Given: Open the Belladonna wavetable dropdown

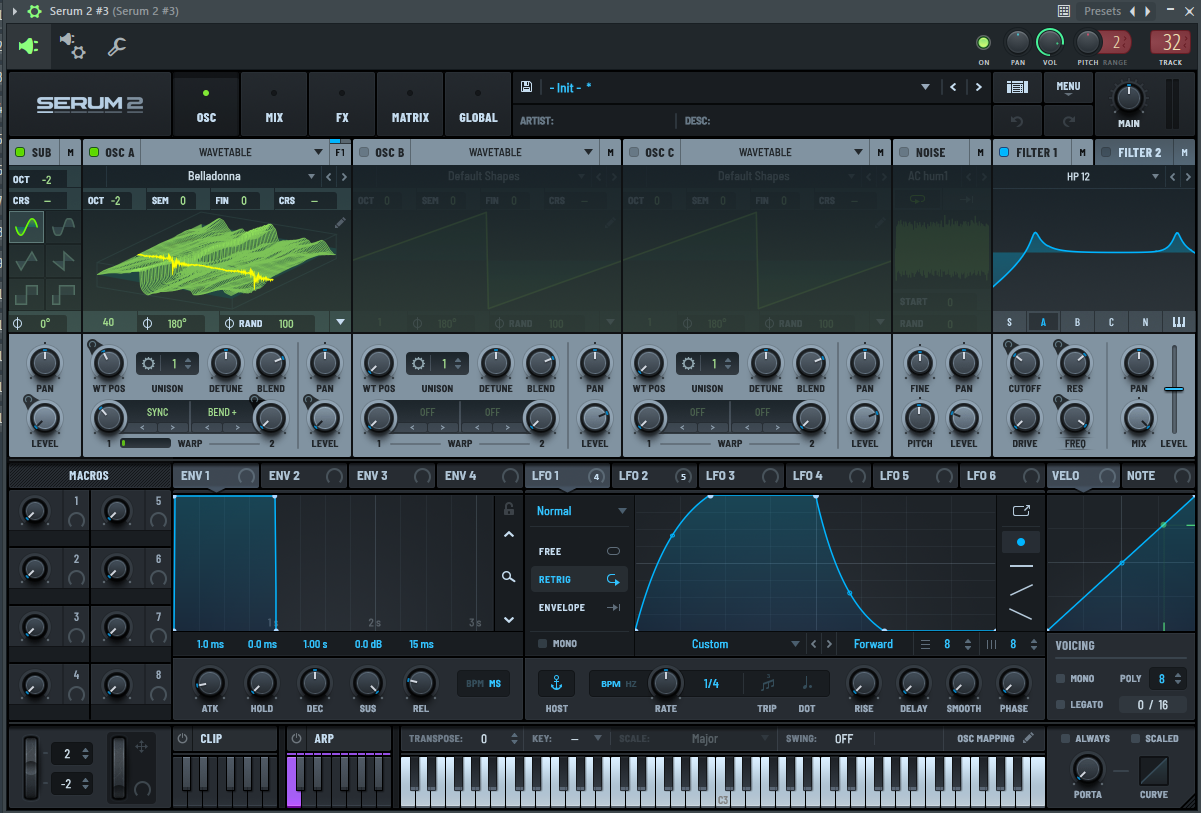Looking at the screenshot, I should point(214,176).
